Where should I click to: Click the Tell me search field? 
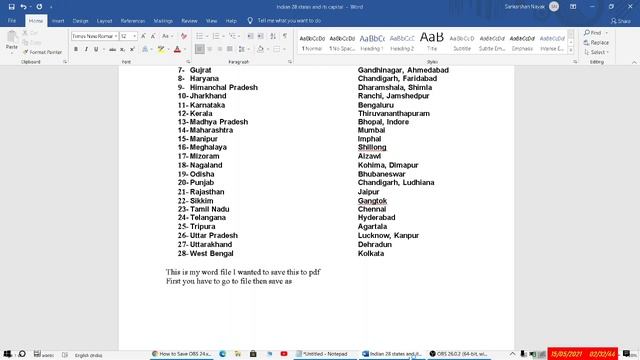(289, 21)
